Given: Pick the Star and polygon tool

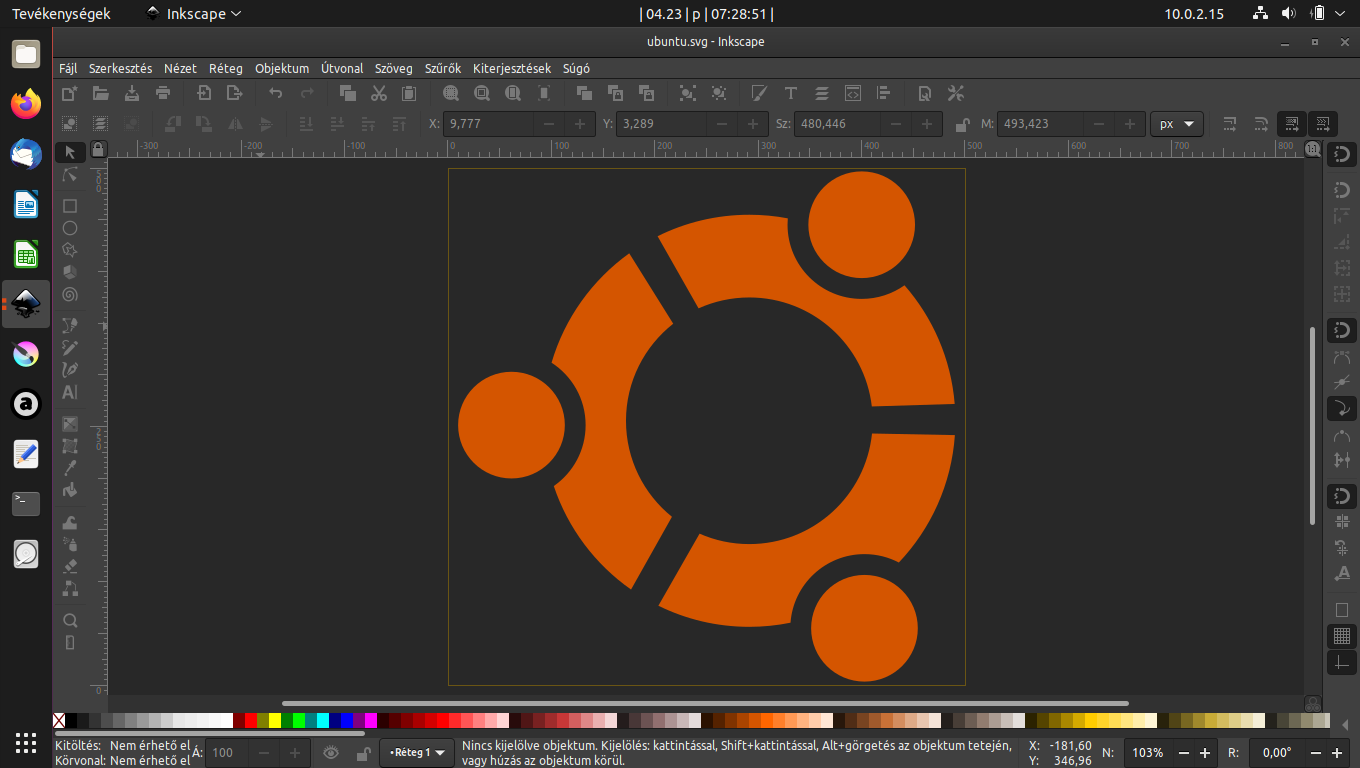Looking at the screenshot, I should click(x=69, y=250).
